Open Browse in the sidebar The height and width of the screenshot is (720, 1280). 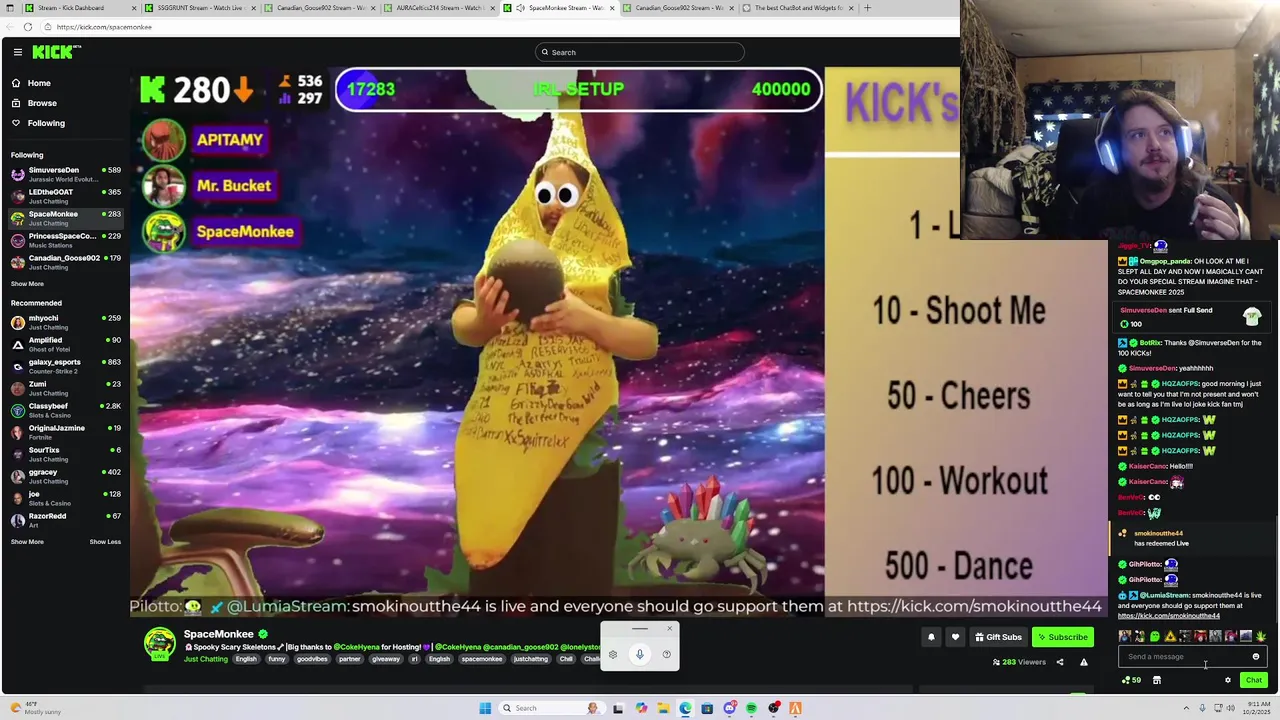pos(42,103)
